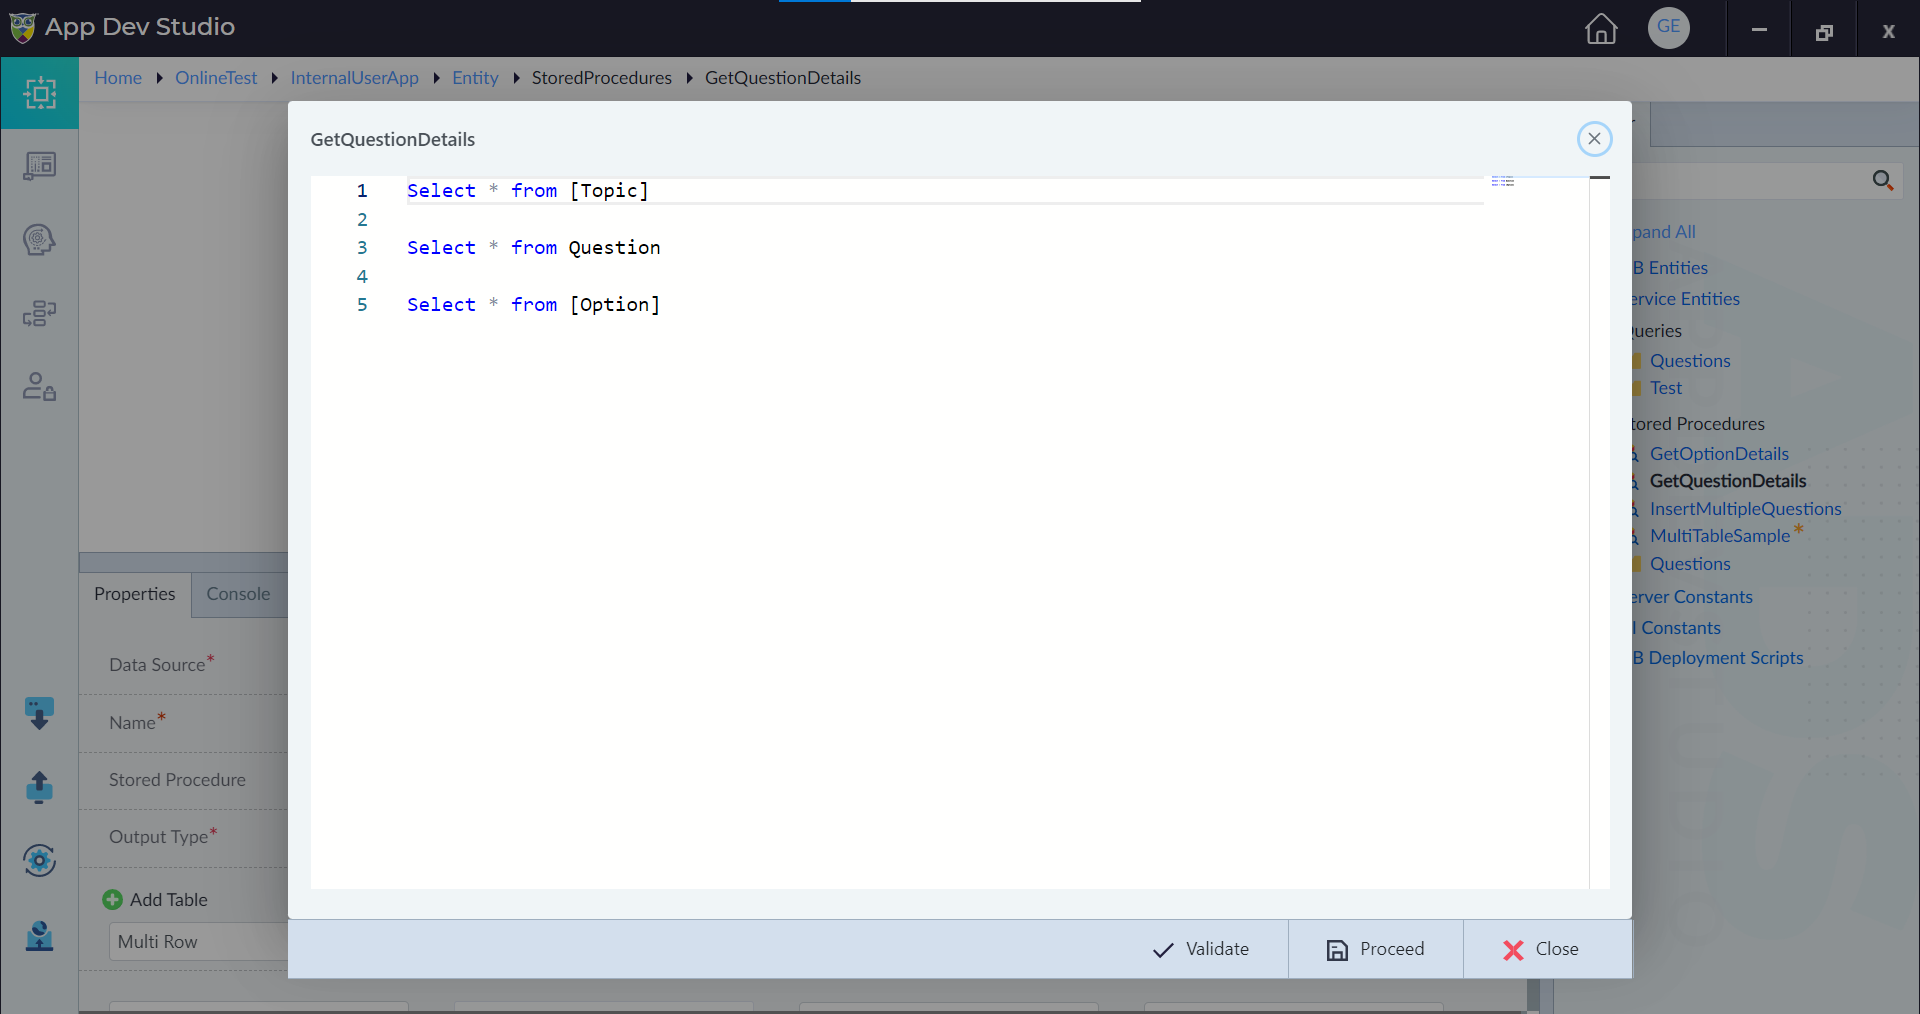Open InternalUserApp breadcrumb link
The image size is (1920, 1014).
coord(354,78)
